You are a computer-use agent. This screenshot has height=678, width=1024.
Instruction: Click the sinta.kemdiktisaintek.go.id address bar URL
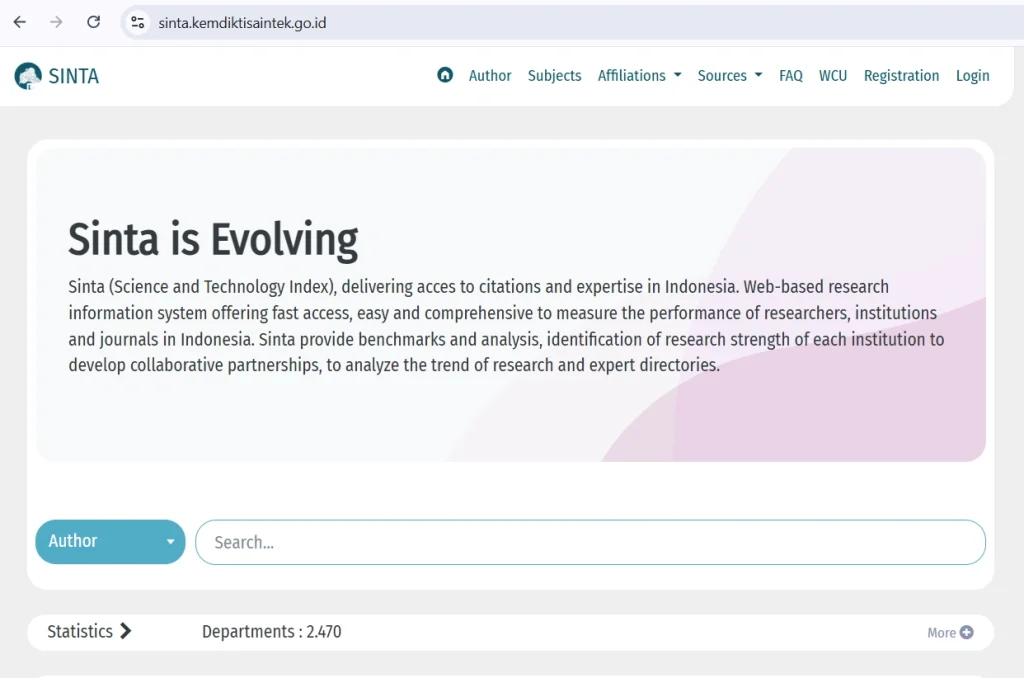[x=242, y=23]
